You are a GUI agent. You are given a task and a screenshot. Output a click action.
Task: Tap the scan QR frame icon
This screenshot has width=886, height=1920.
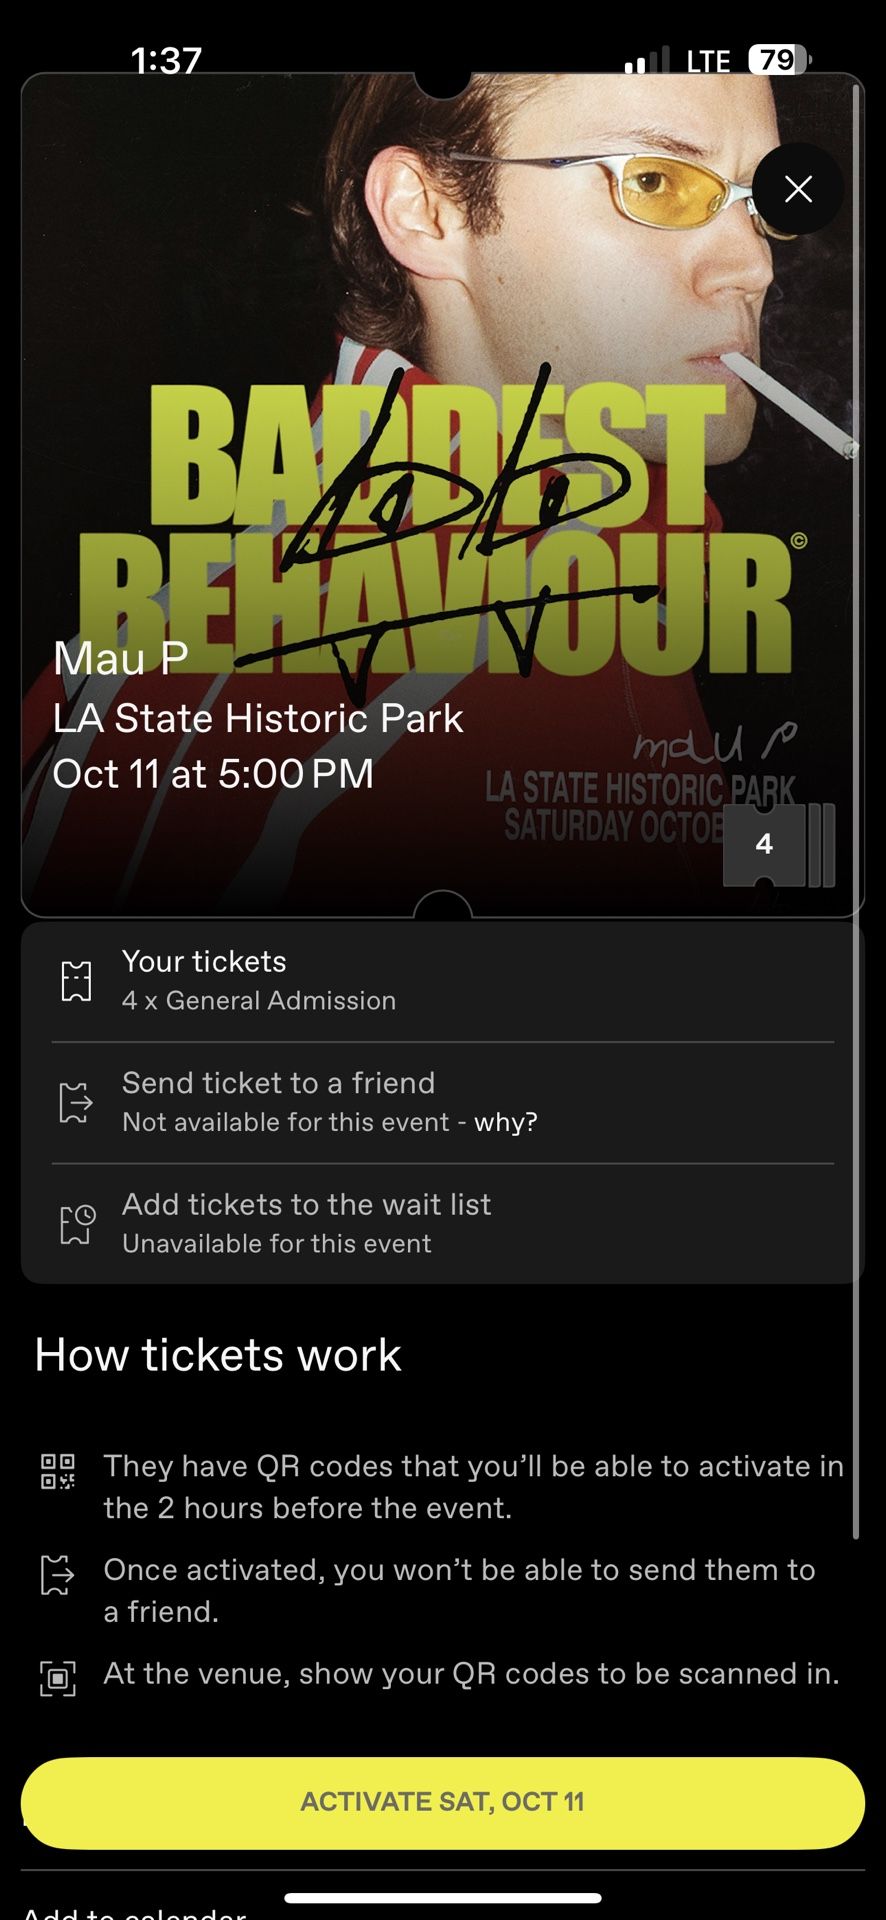tap(58, 1677)
